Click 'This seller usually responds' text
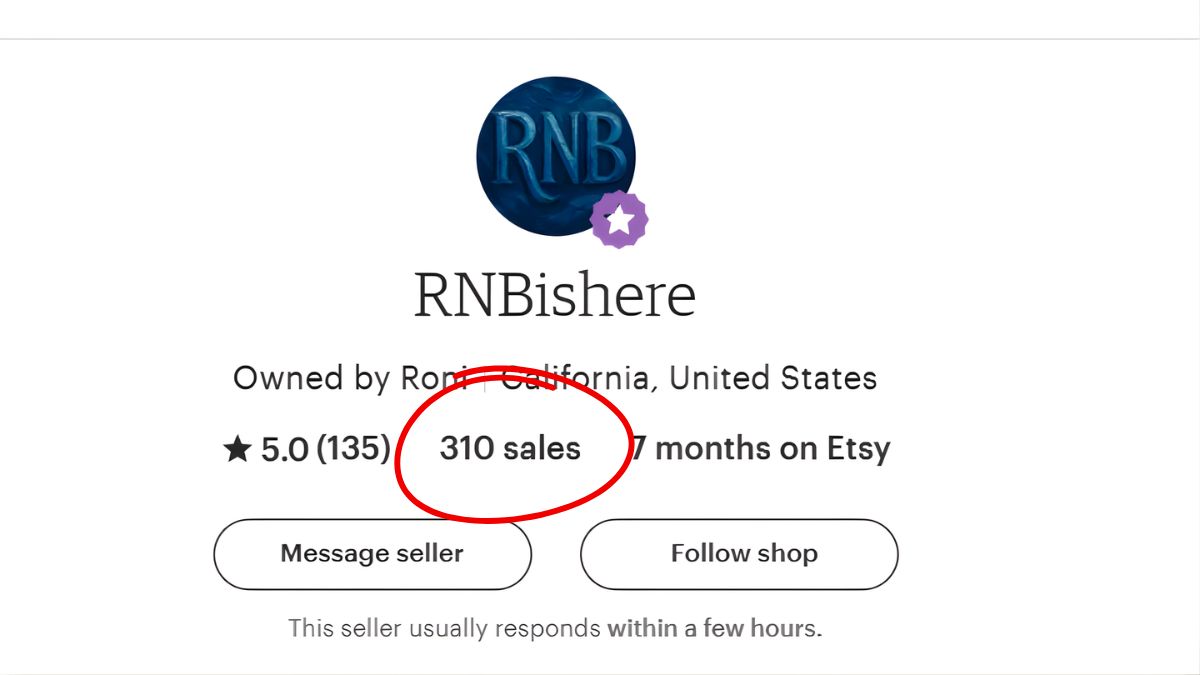The image size is (1200, 675). point(445,628)
